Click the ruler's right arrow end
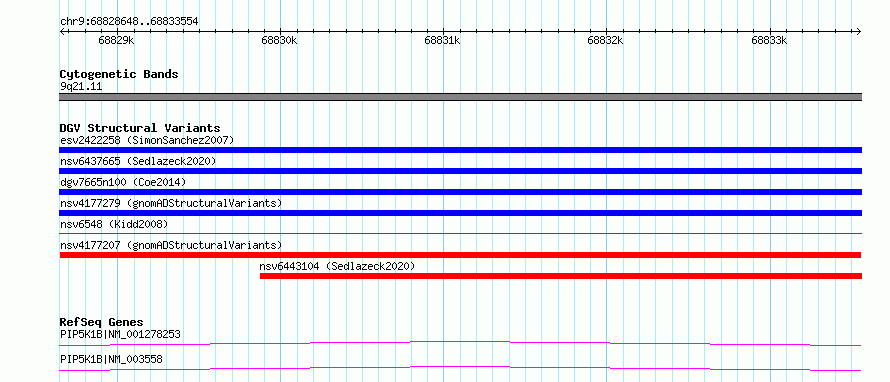 (859, 31)
